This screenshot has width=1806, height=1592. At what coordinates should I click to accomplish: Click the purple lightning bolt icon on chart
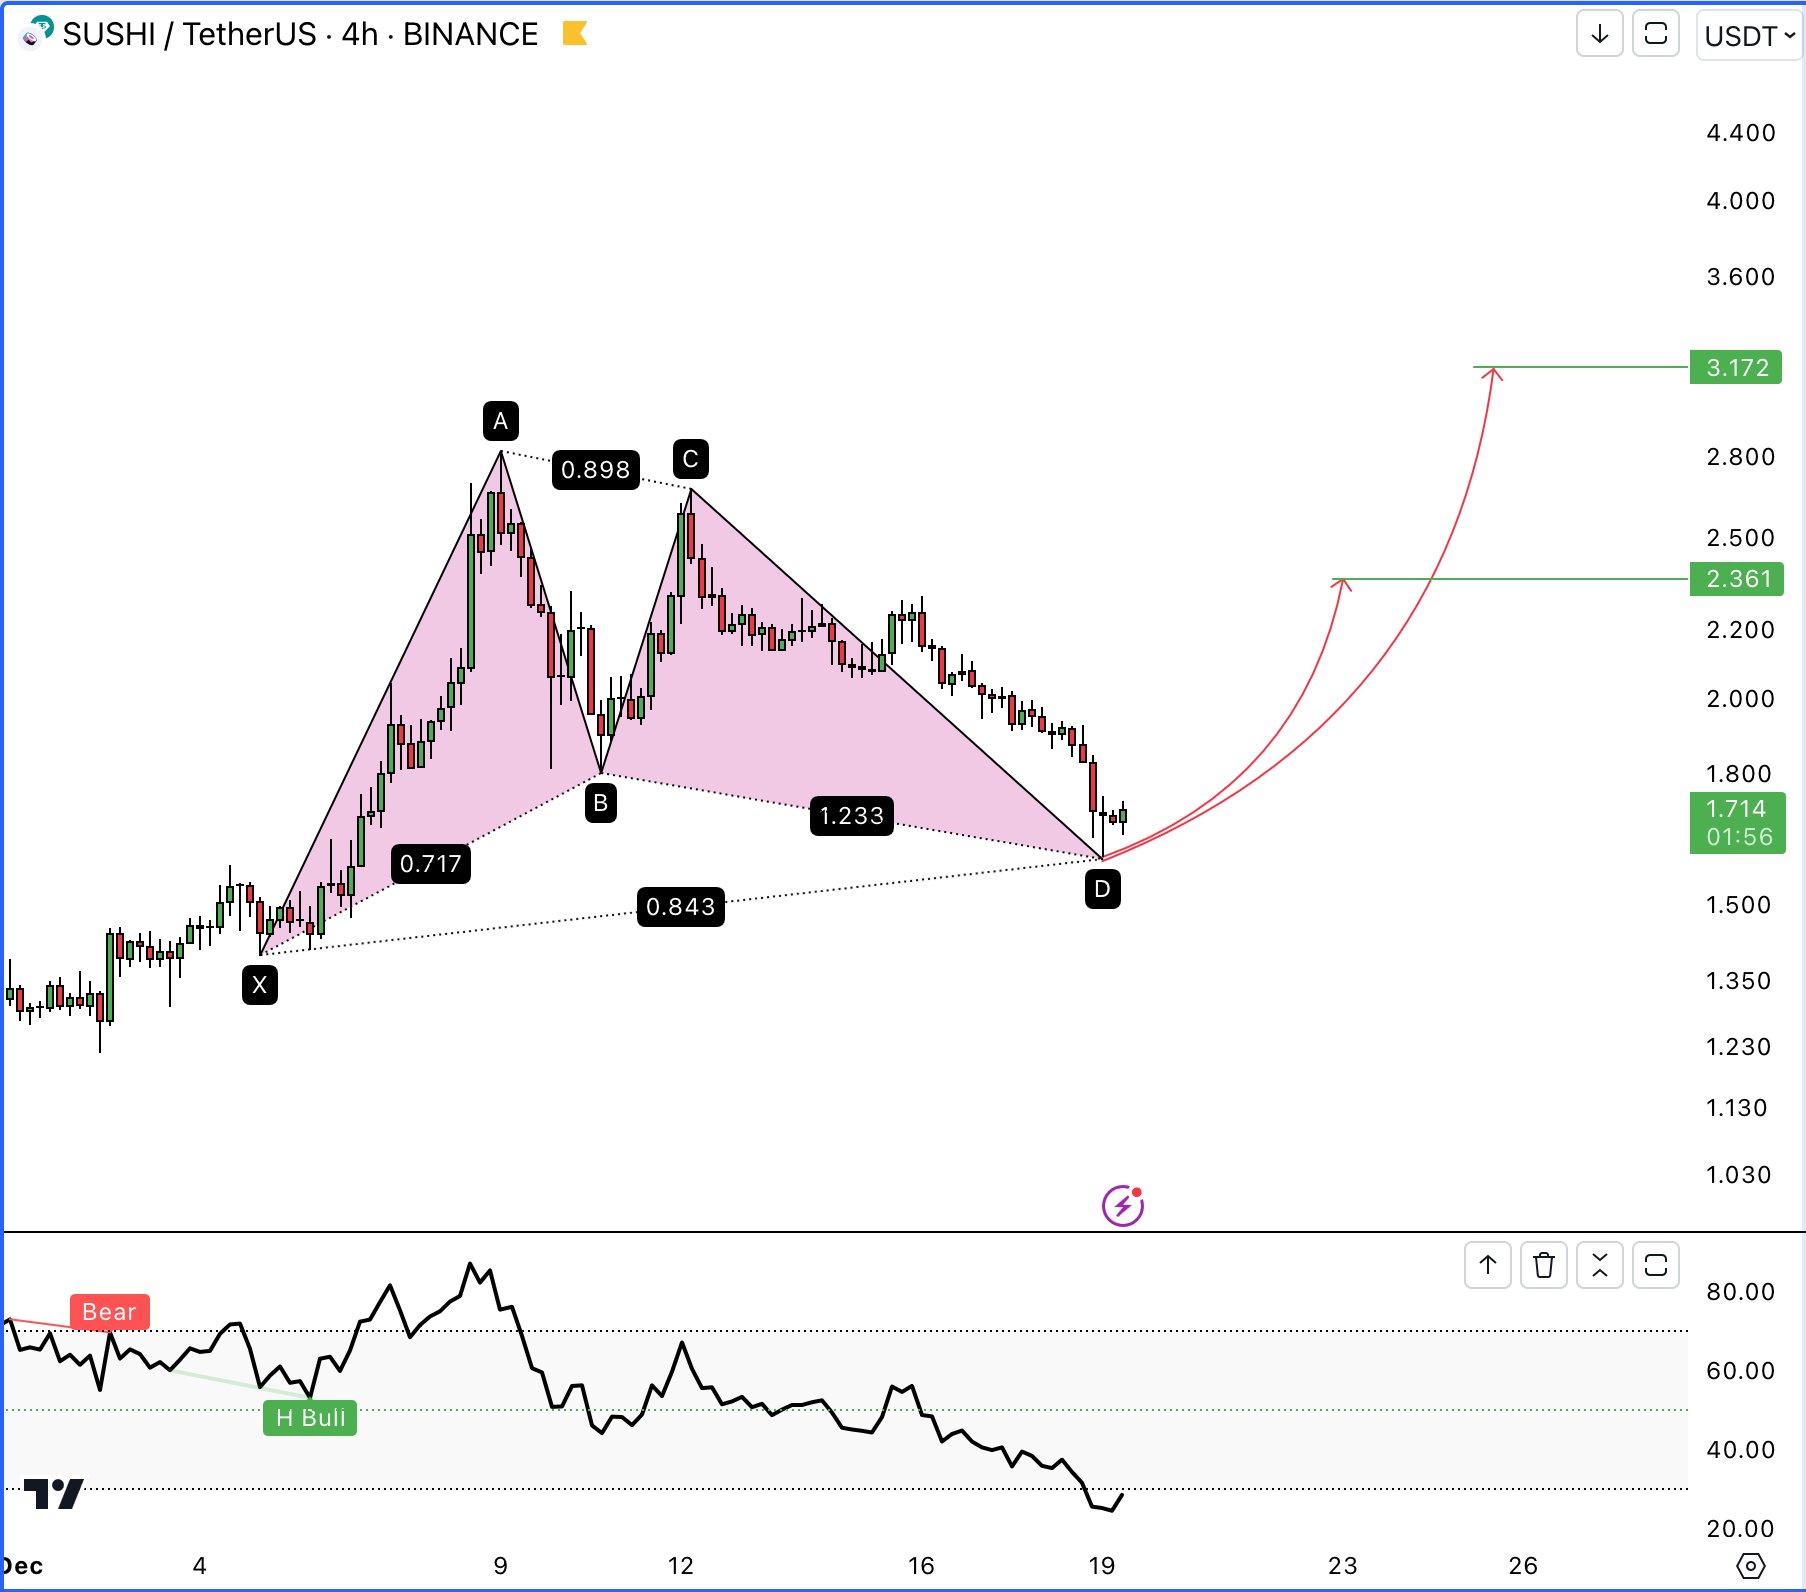pos(1123,1207)
